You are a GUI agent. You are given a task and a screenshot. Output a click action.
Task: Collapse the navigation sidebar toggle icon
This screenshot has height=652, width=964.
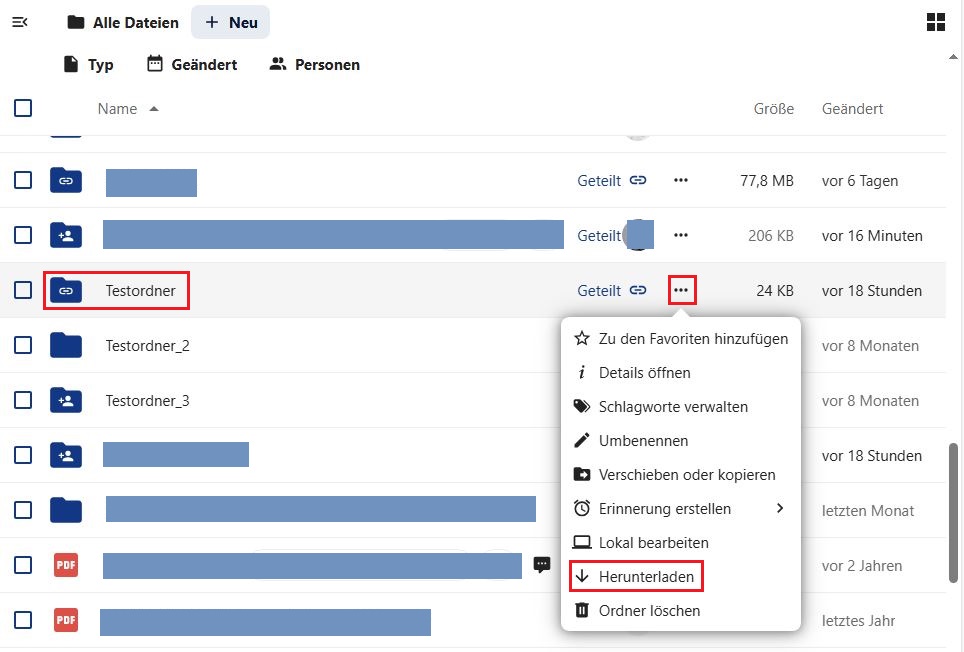click(x=20, y=22)
